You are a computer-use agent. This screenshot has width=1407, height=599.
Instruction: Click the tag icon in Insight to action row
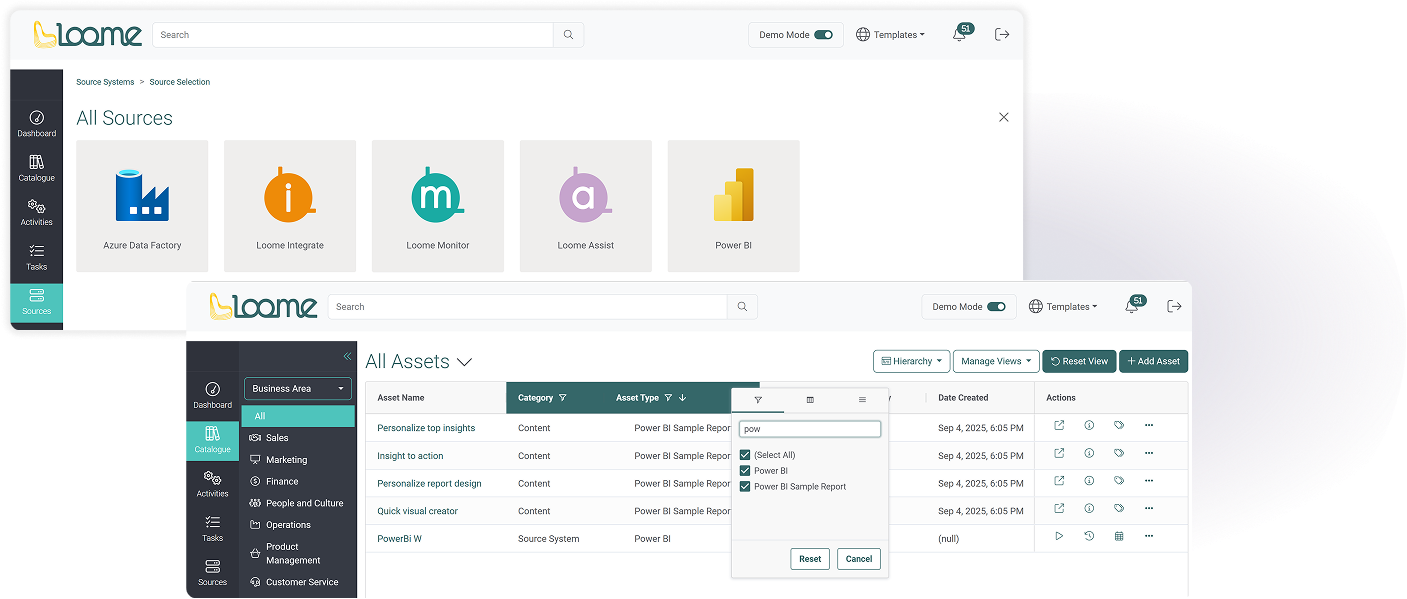(x=1119, y=453)
